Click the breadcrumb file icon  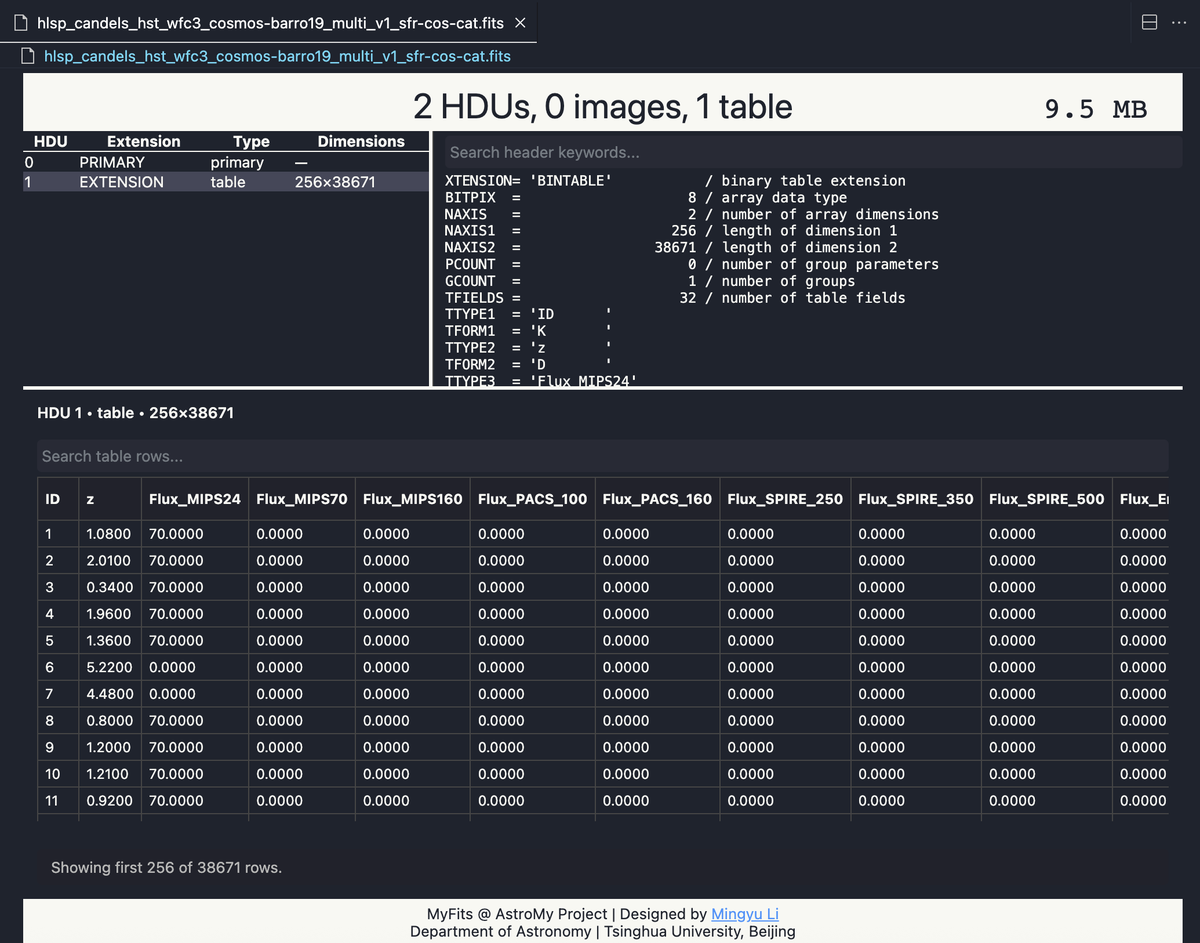tap(30, 56)
